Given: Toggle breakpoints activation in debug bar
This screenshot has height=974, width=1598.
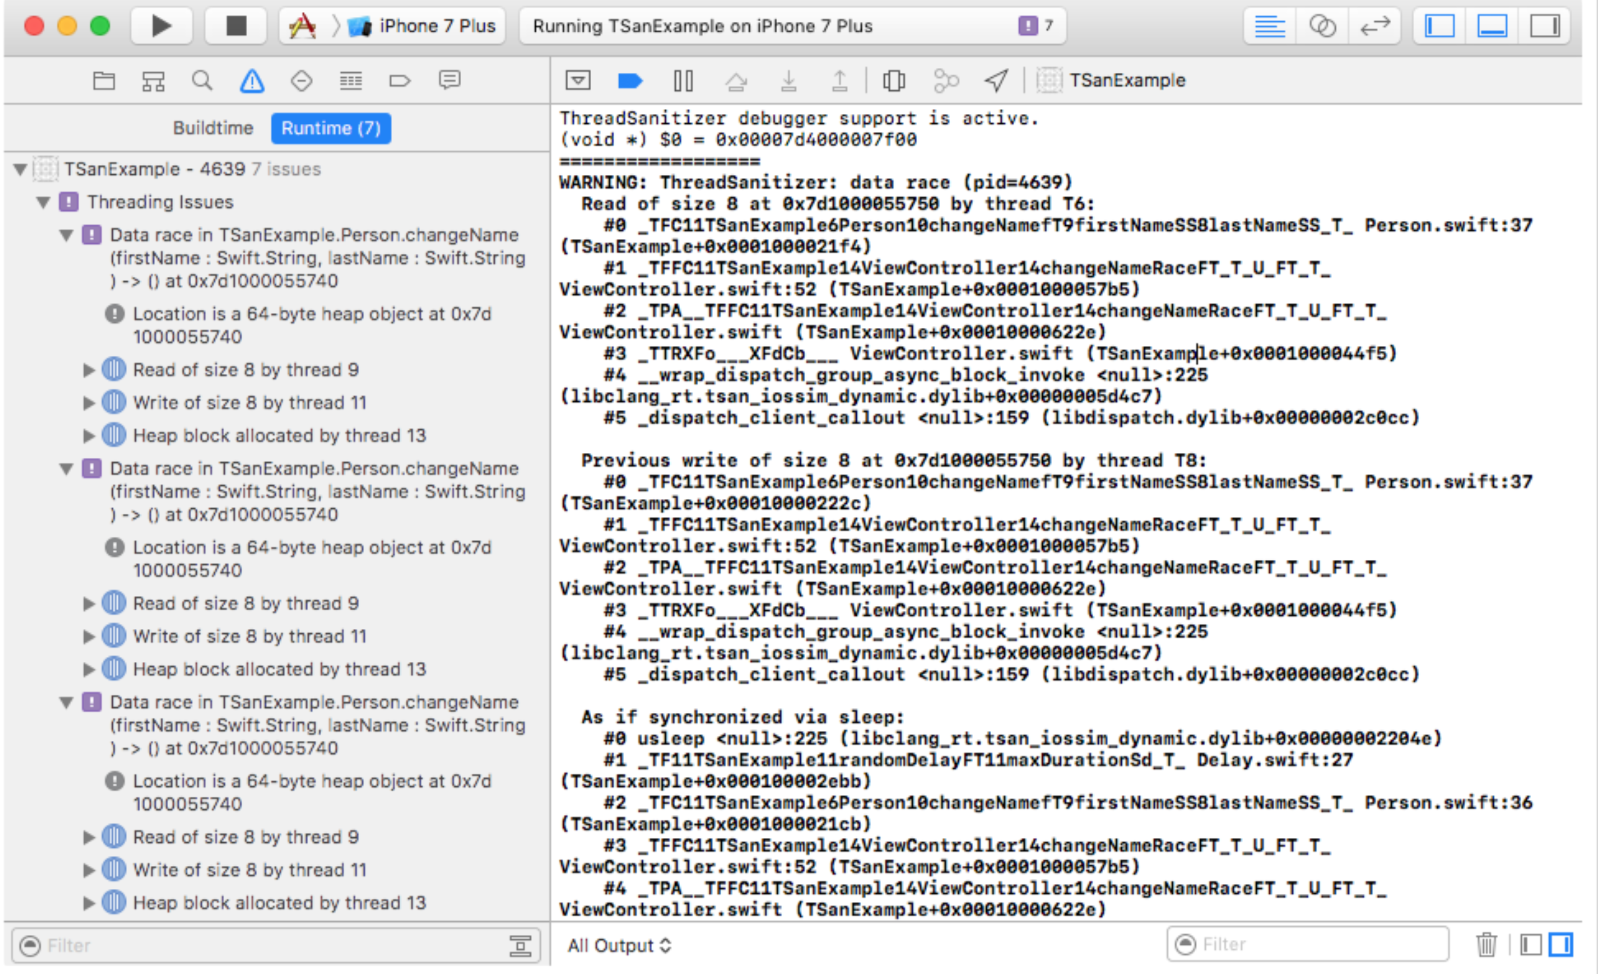Looking at the screenshot, I should click(x=630, y=80).
